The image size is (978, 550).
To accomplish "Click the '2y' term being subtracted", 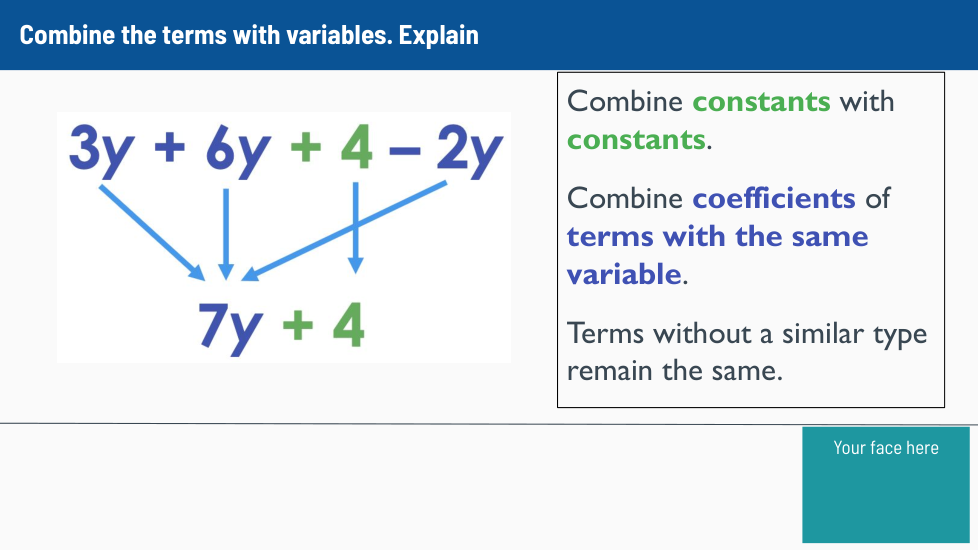I will pyautogui.click(x=468, y=151).
